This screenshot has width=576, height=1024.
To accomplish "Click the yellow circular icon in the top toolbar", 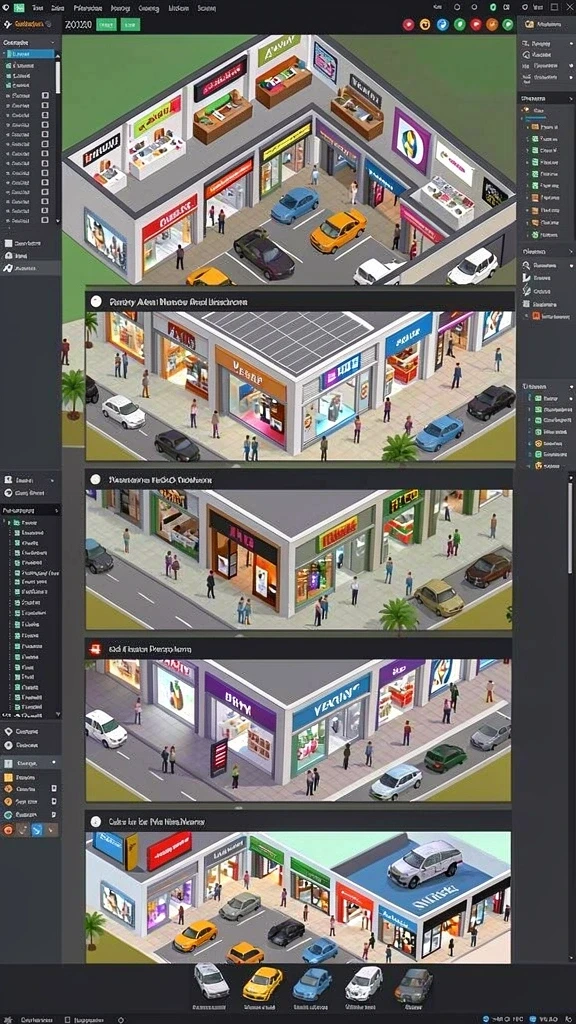I will click(425, 25).
